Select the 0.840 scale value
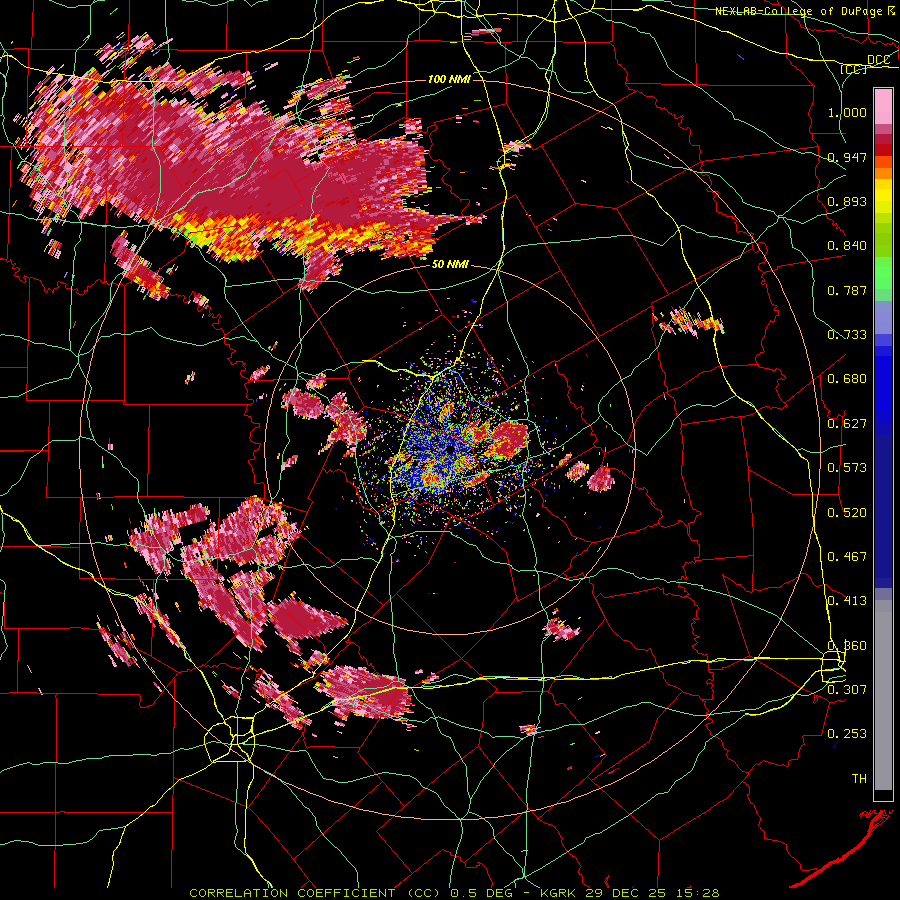Viewport: 900px width, 900px height. [x=847, y=246]
